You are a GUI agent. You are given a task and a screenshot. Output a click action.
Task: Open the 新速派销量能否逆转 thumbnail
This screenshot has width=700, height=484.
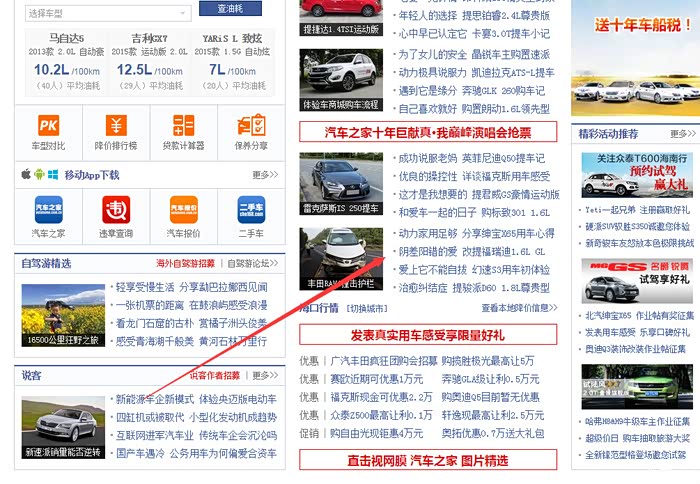[x=63, y=427]
